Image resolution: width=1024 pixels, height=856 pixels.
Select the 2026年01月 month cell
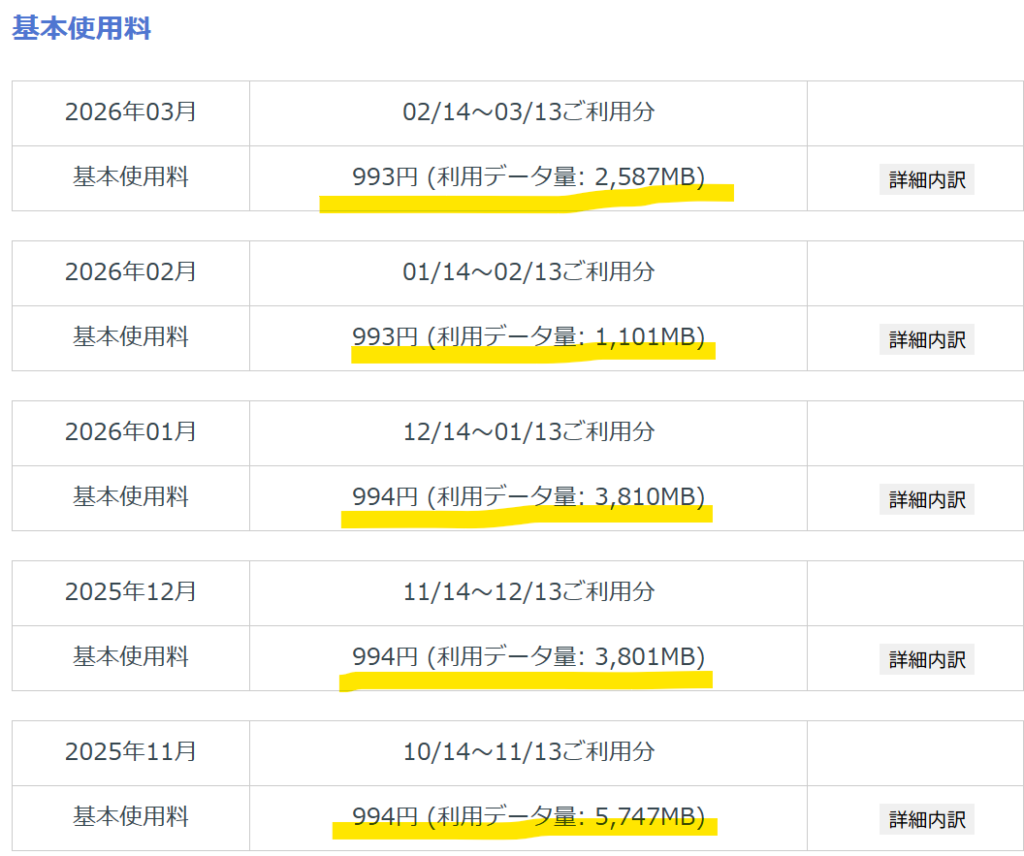131,432
